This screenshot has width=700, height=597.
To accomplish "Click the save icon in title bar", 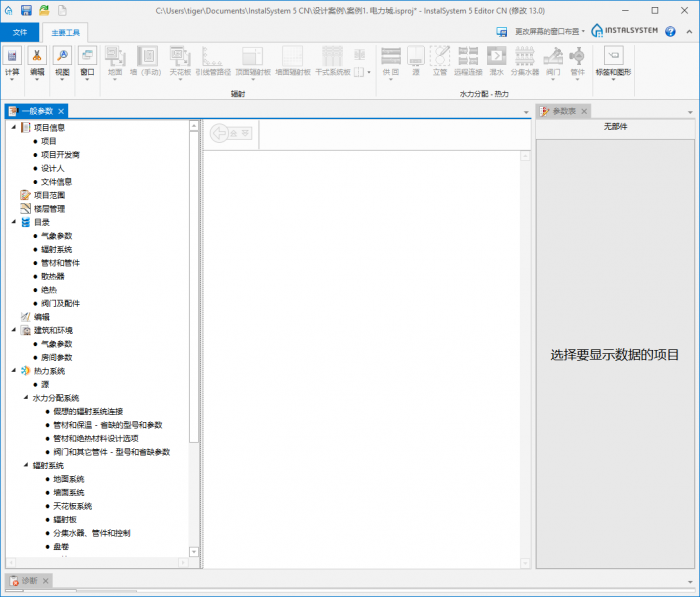I will click(26, 9).
